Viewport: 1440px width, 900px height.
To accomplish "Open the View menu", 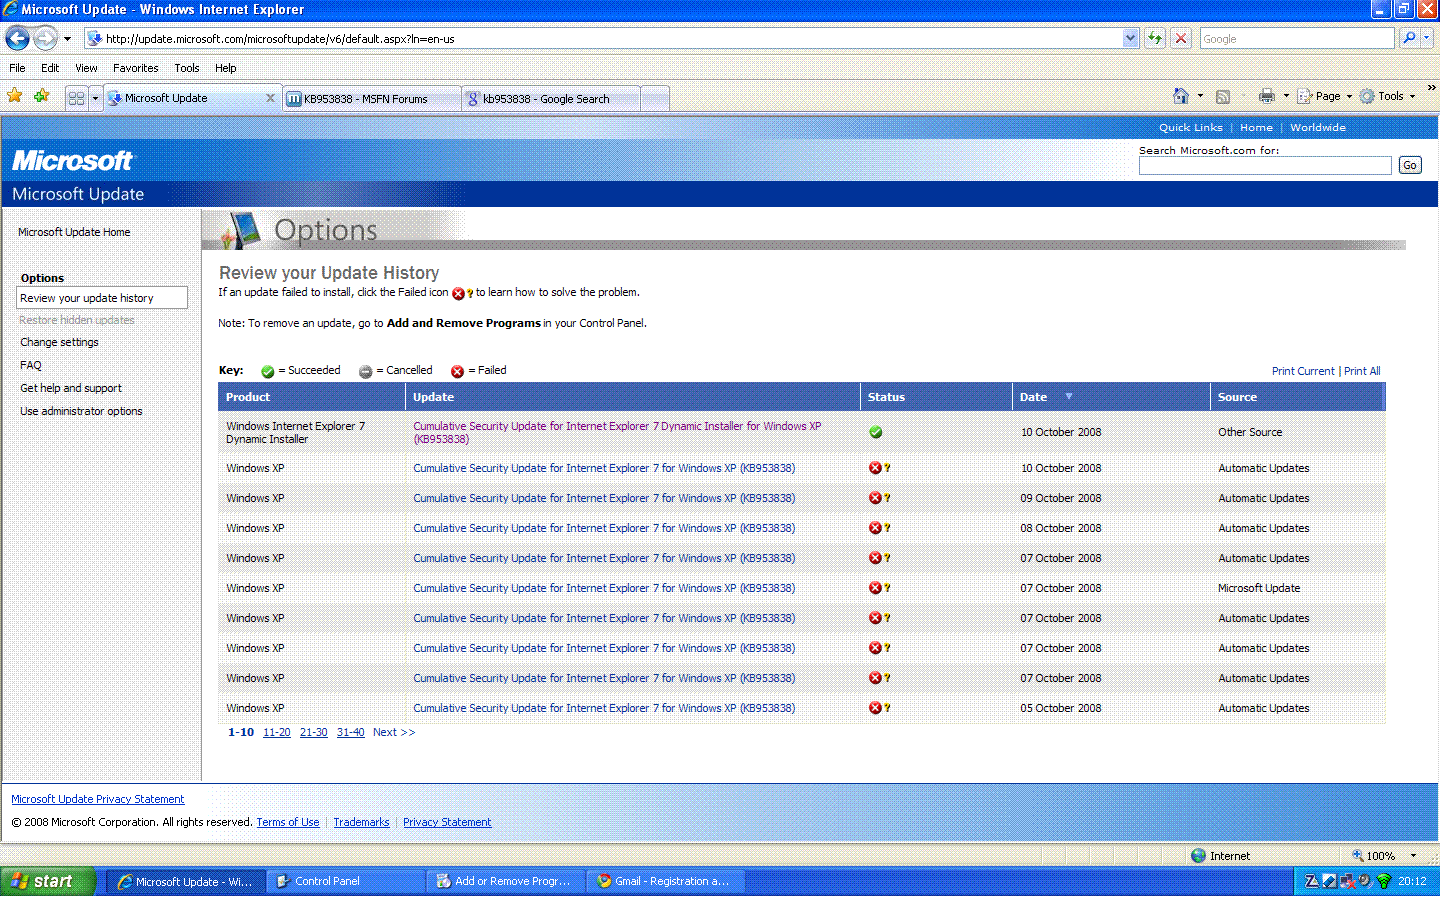I will [x=86, y=68].
